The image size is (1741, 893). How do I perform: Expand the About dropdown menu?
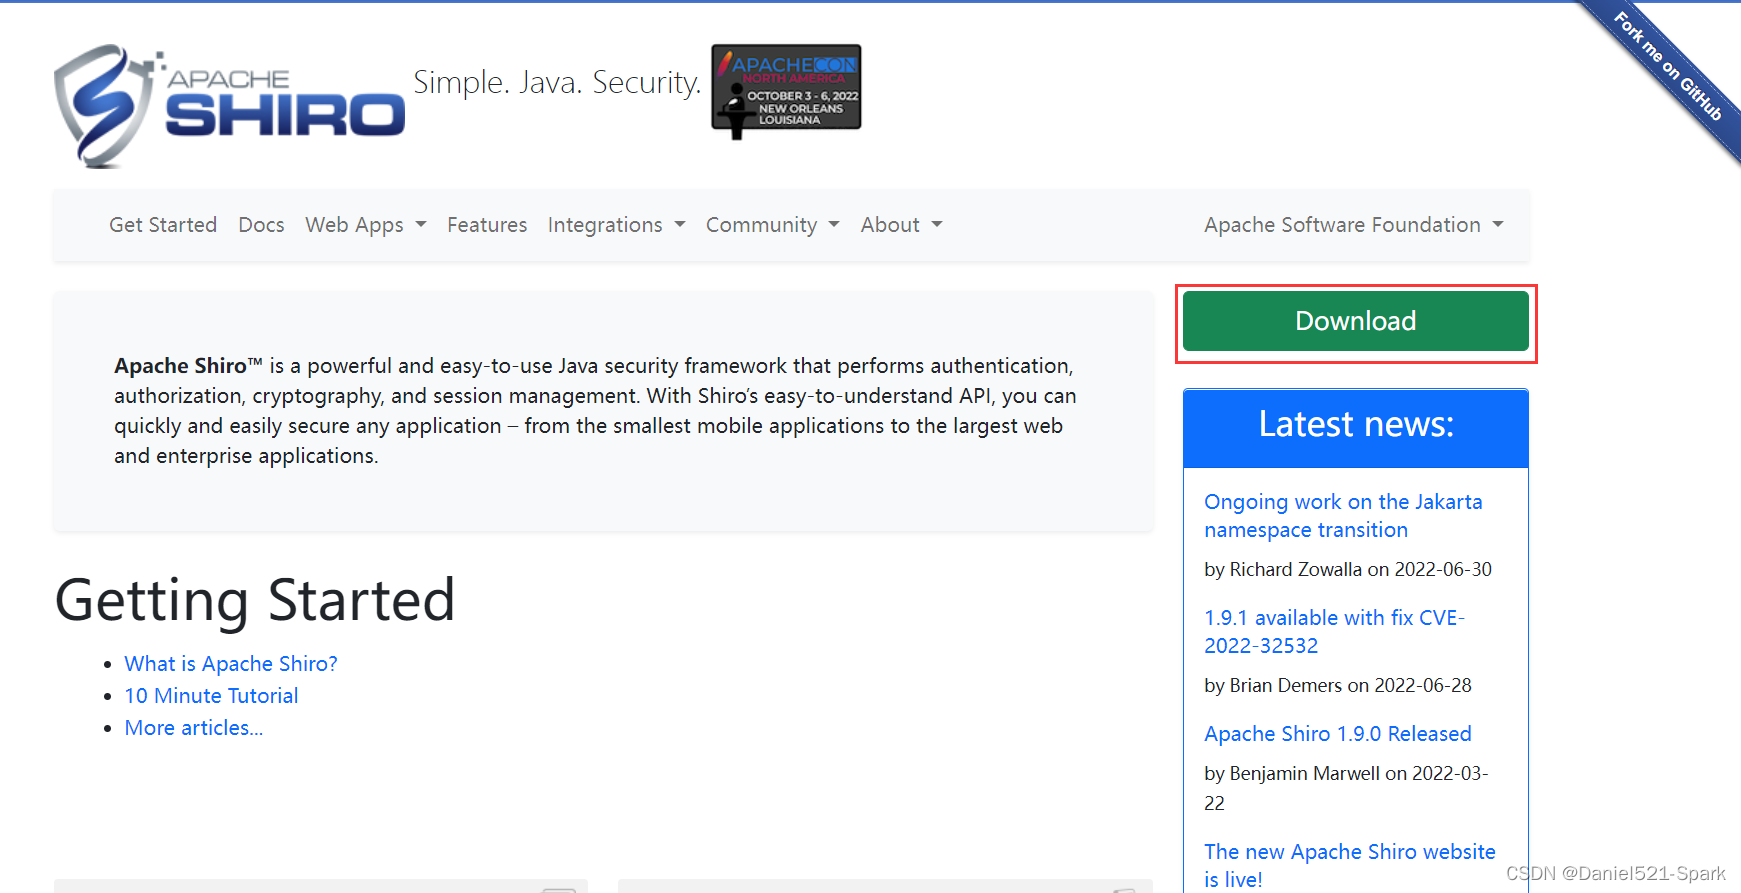point(901,225)
